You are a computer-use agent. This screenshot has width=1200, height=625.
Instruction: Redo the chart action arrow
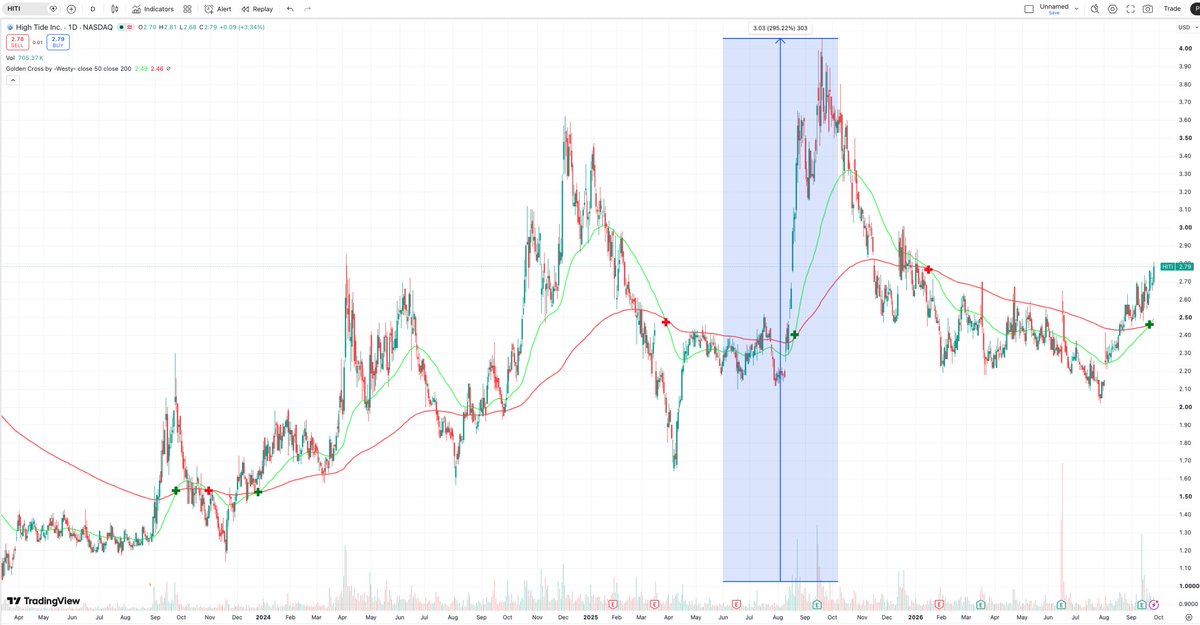pos(306,8)
